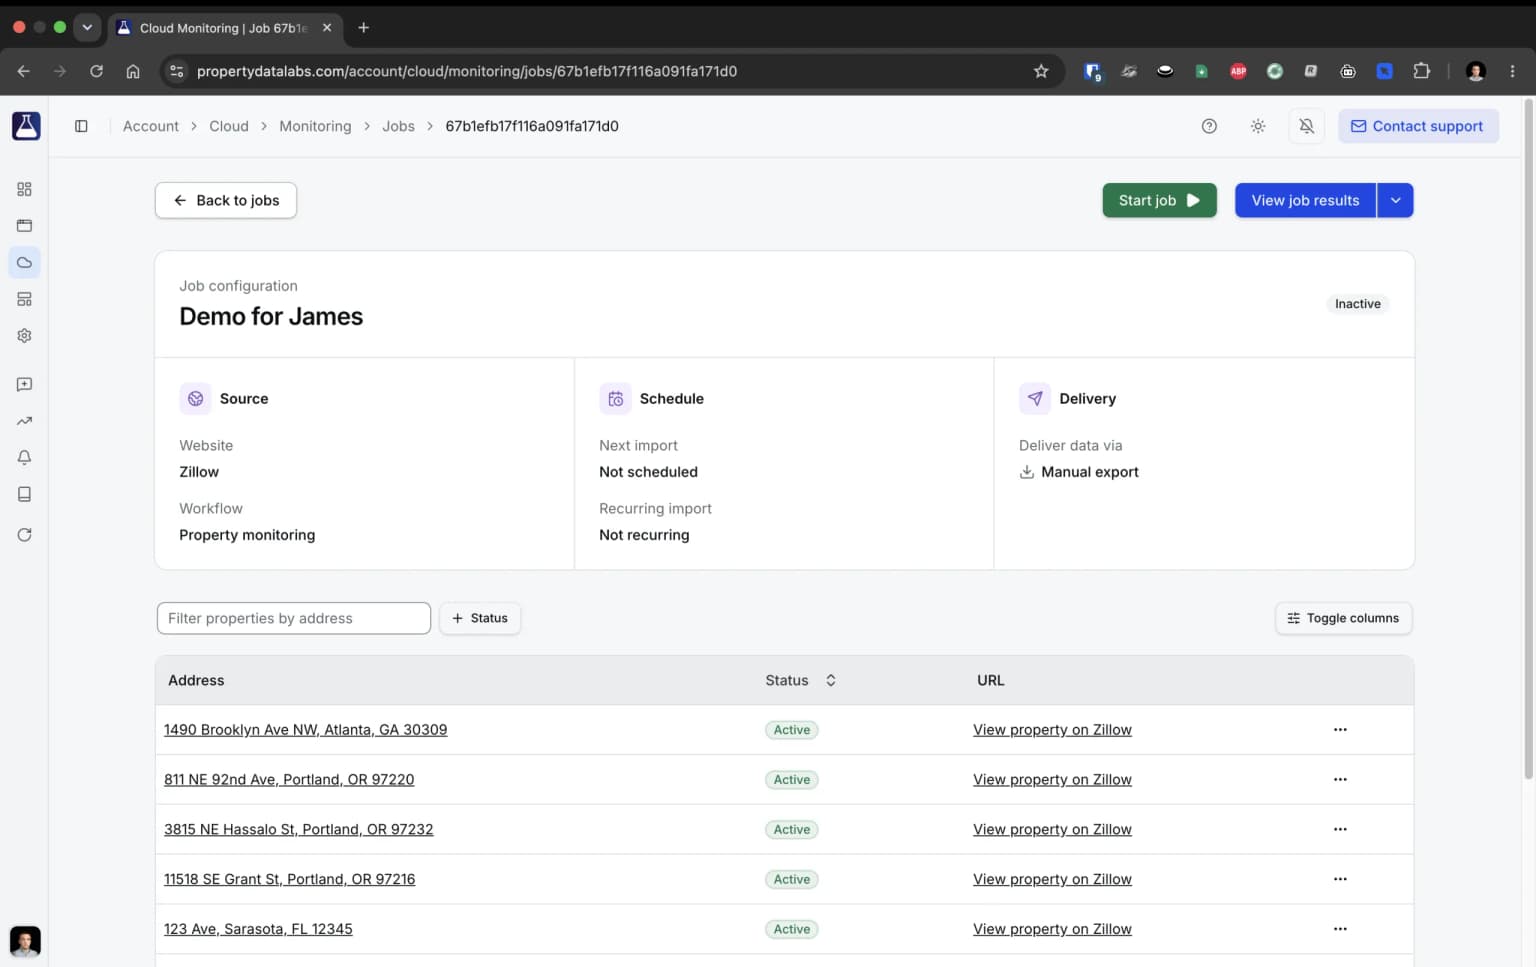
Task: Bookmark this page with the star icon
Action: [x=1041, y=71]
